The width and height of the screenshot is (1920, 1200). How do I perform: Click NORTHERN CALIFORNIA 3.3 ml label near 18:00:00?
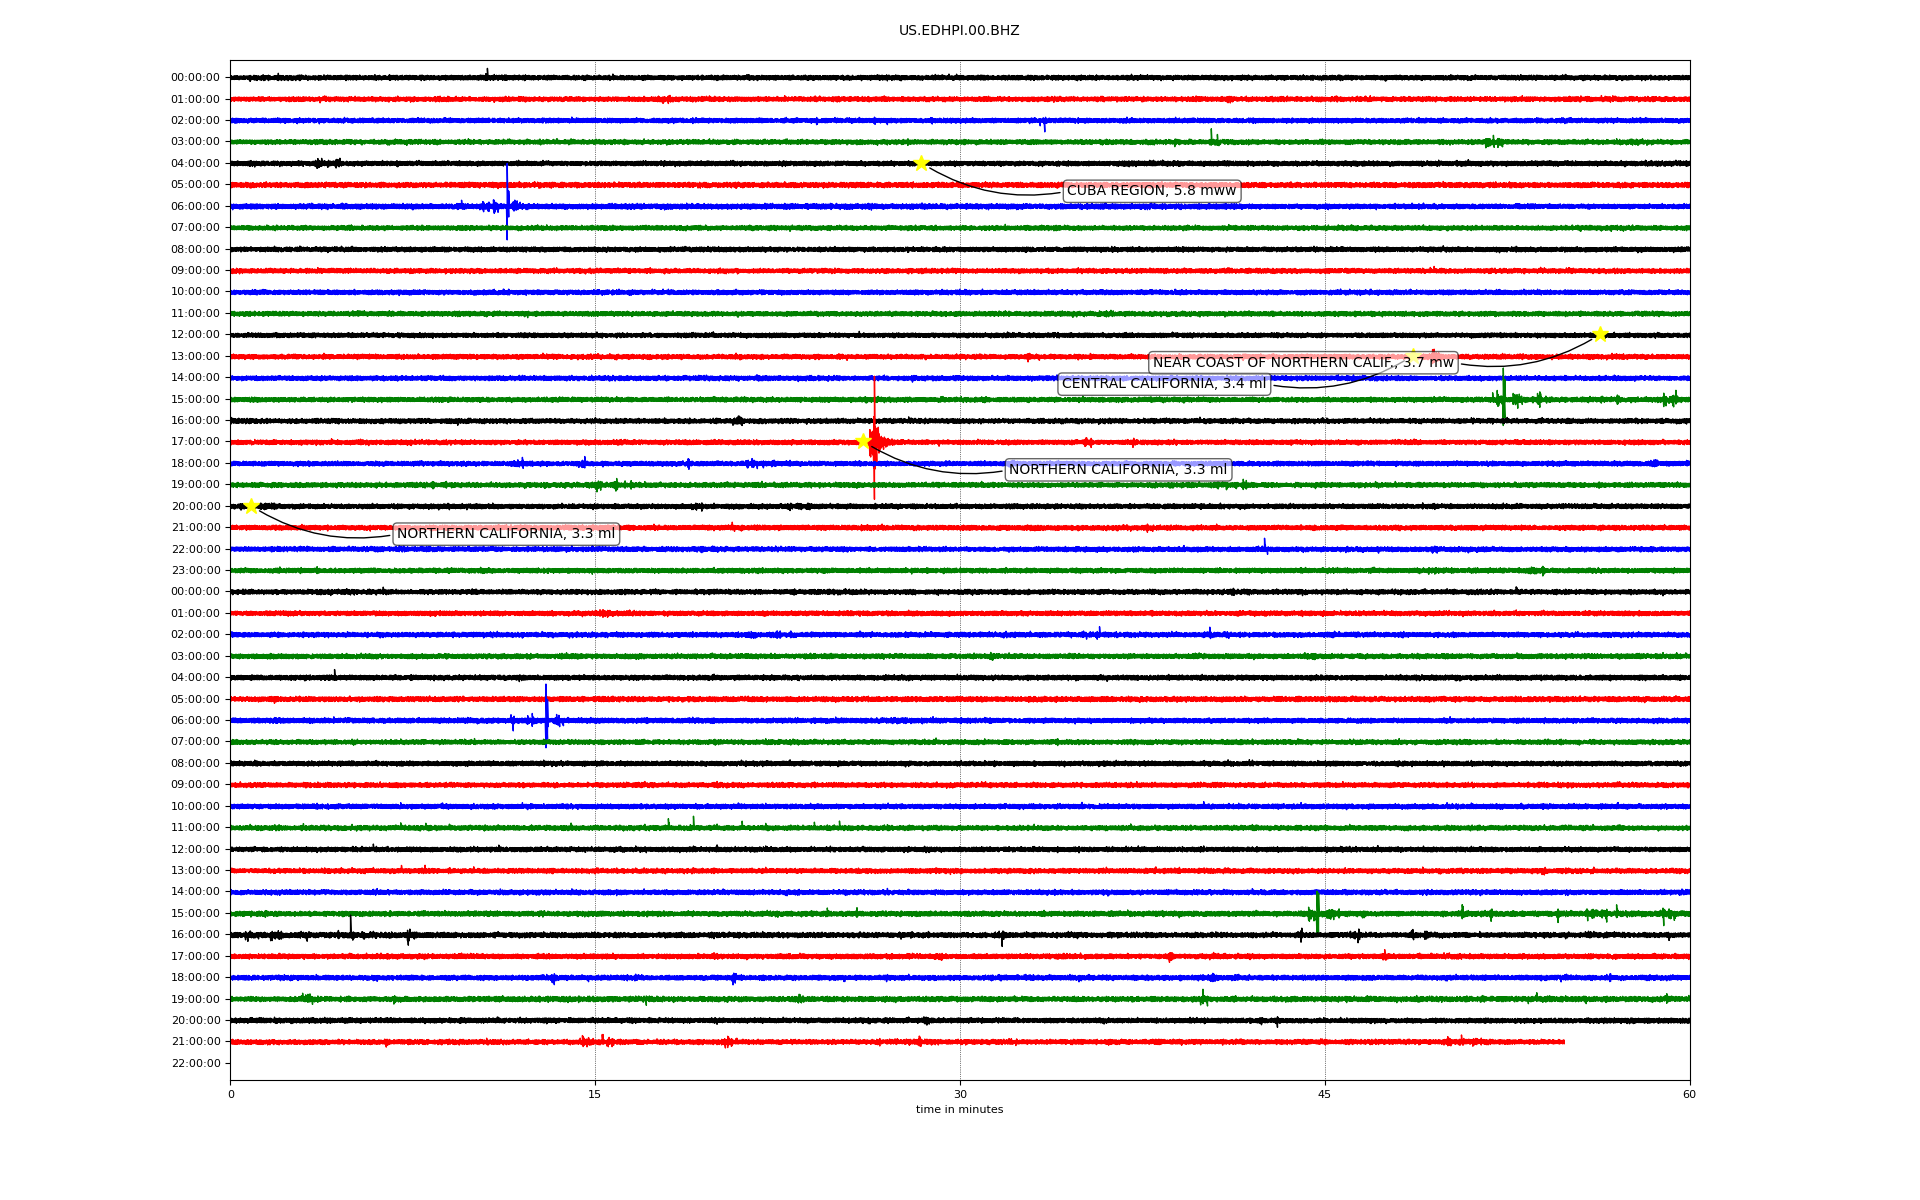[x=1117, y=470]
